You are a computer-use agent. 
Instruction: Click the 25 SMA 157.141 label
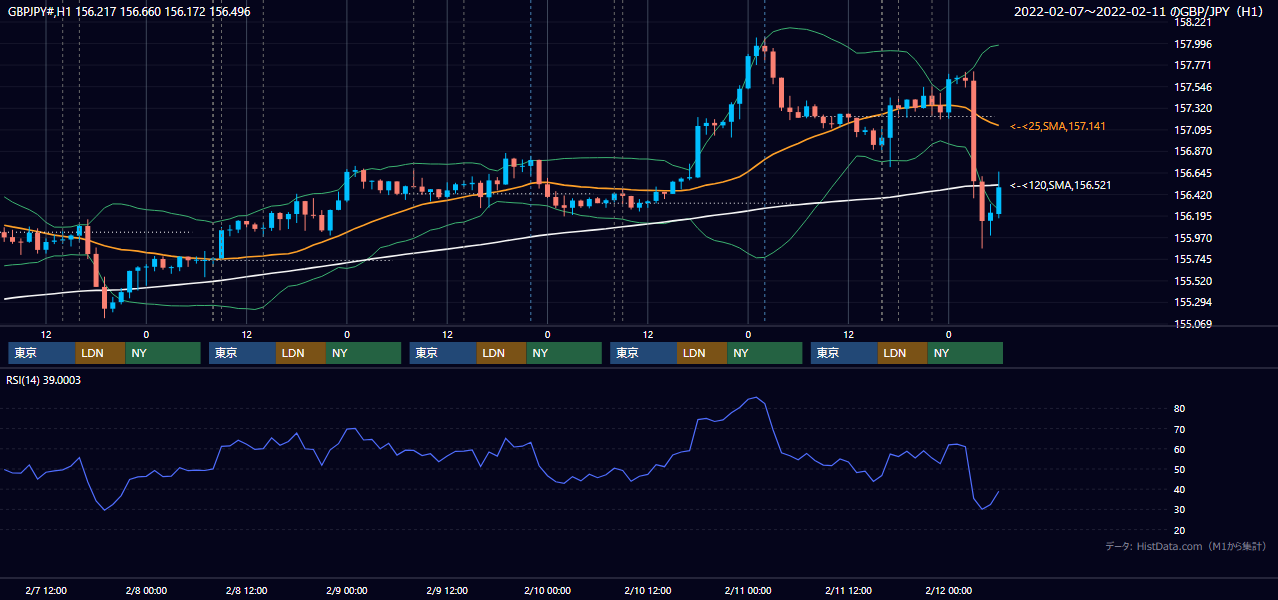click(1058, 126)
